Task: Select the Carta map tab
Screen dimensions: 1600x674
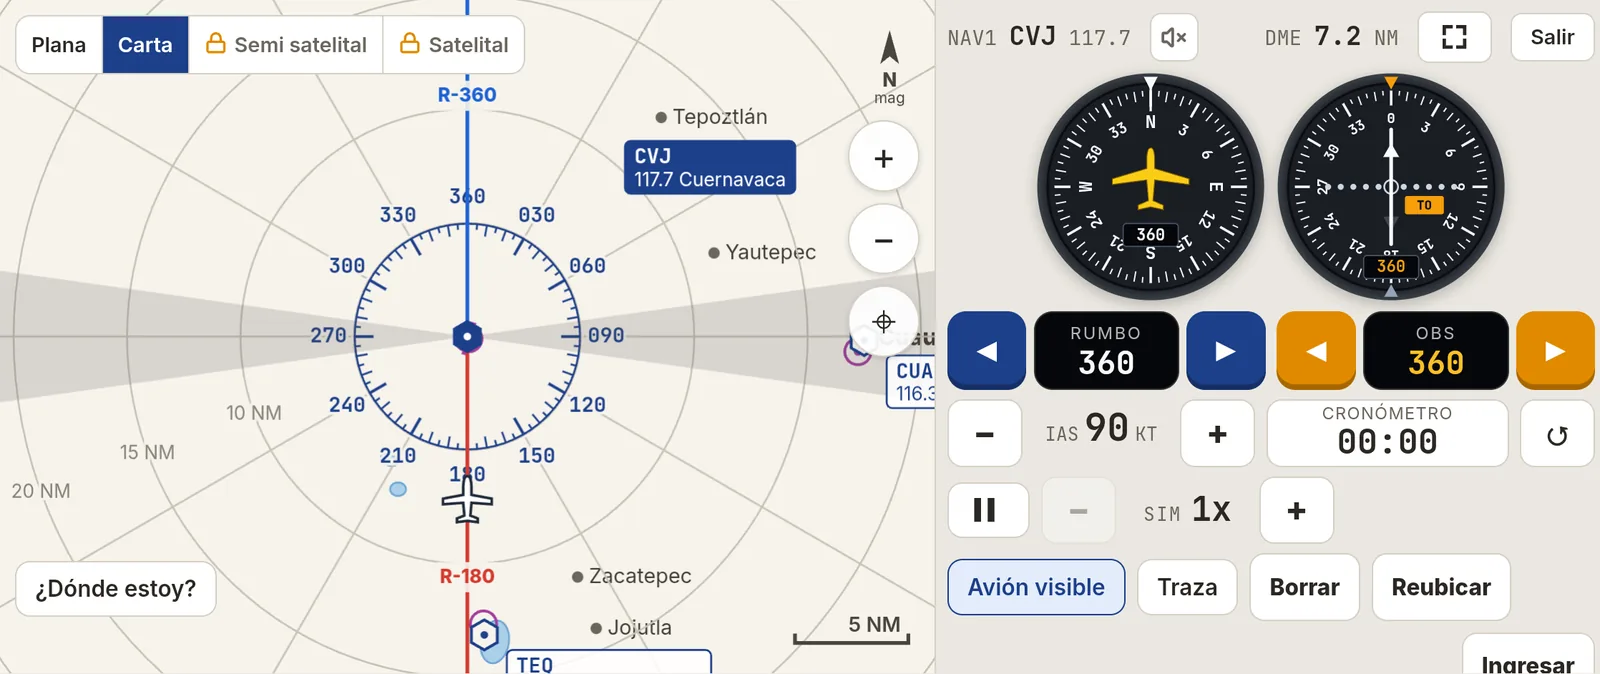Action: click(x=145, y=45)
